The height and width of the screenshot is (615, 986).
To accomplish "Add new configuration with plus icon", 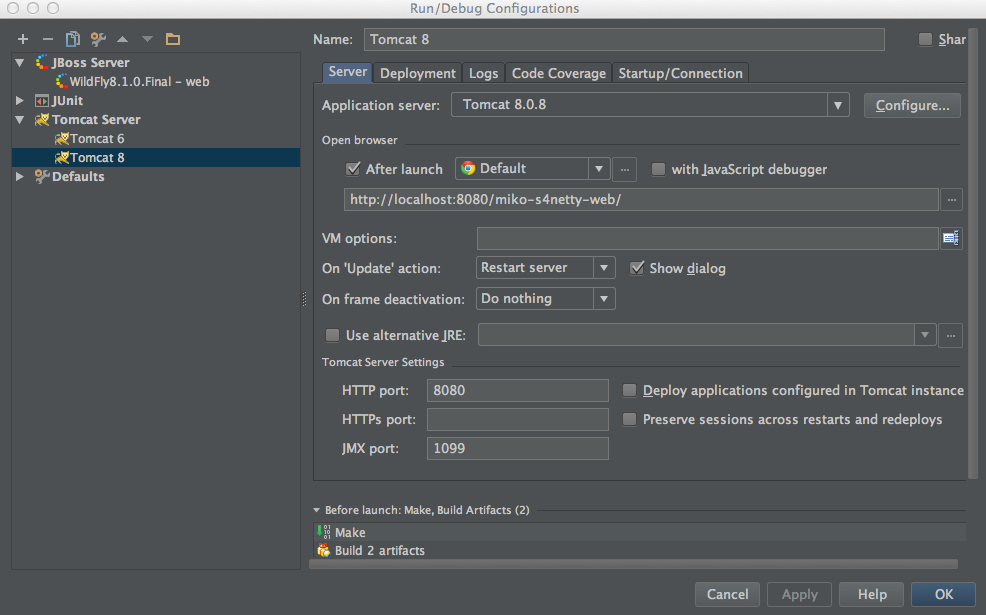I will pyautogui.click(x=23, y=39).
